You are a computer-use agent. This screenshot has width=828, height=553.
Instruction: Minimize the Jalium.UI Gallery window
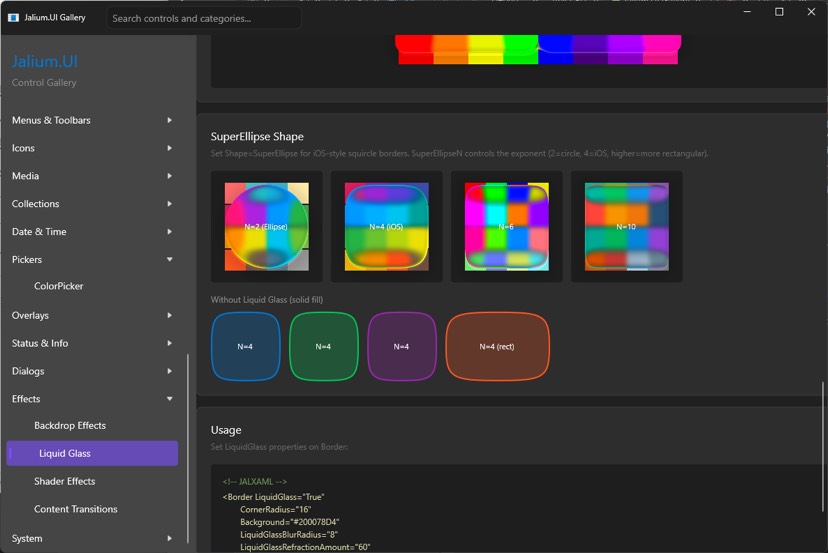coord(747,12)
